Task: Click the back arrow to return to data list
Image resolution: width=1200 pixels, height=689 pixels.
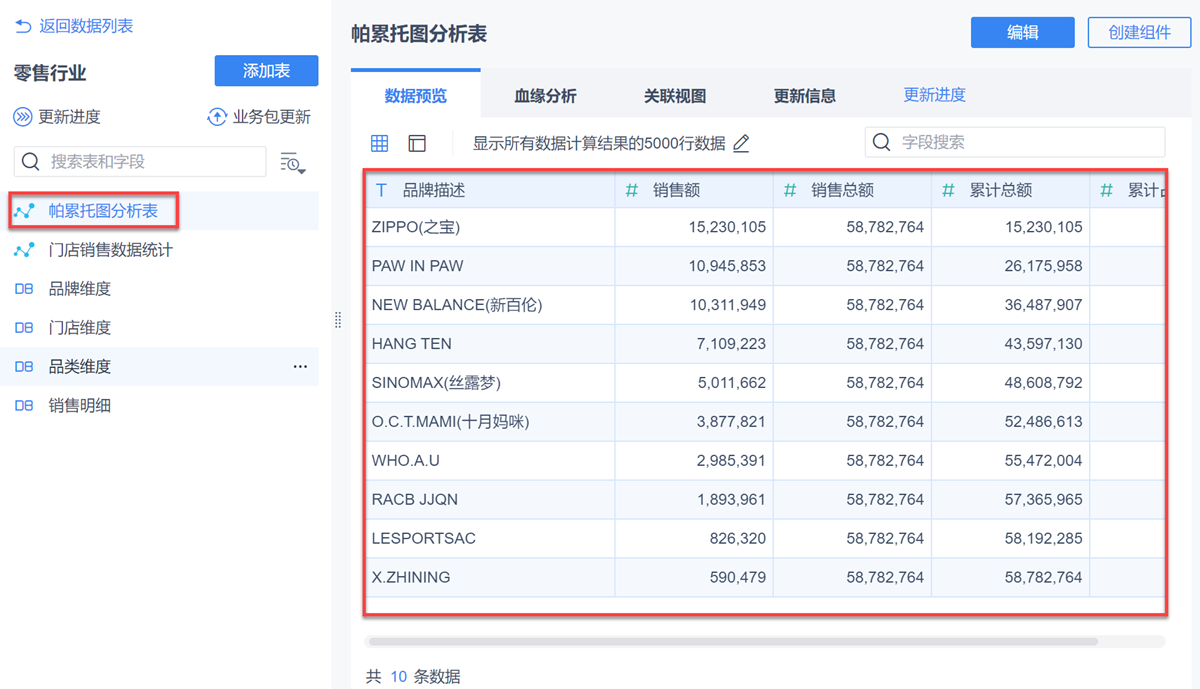Action: tap(22, 27)
